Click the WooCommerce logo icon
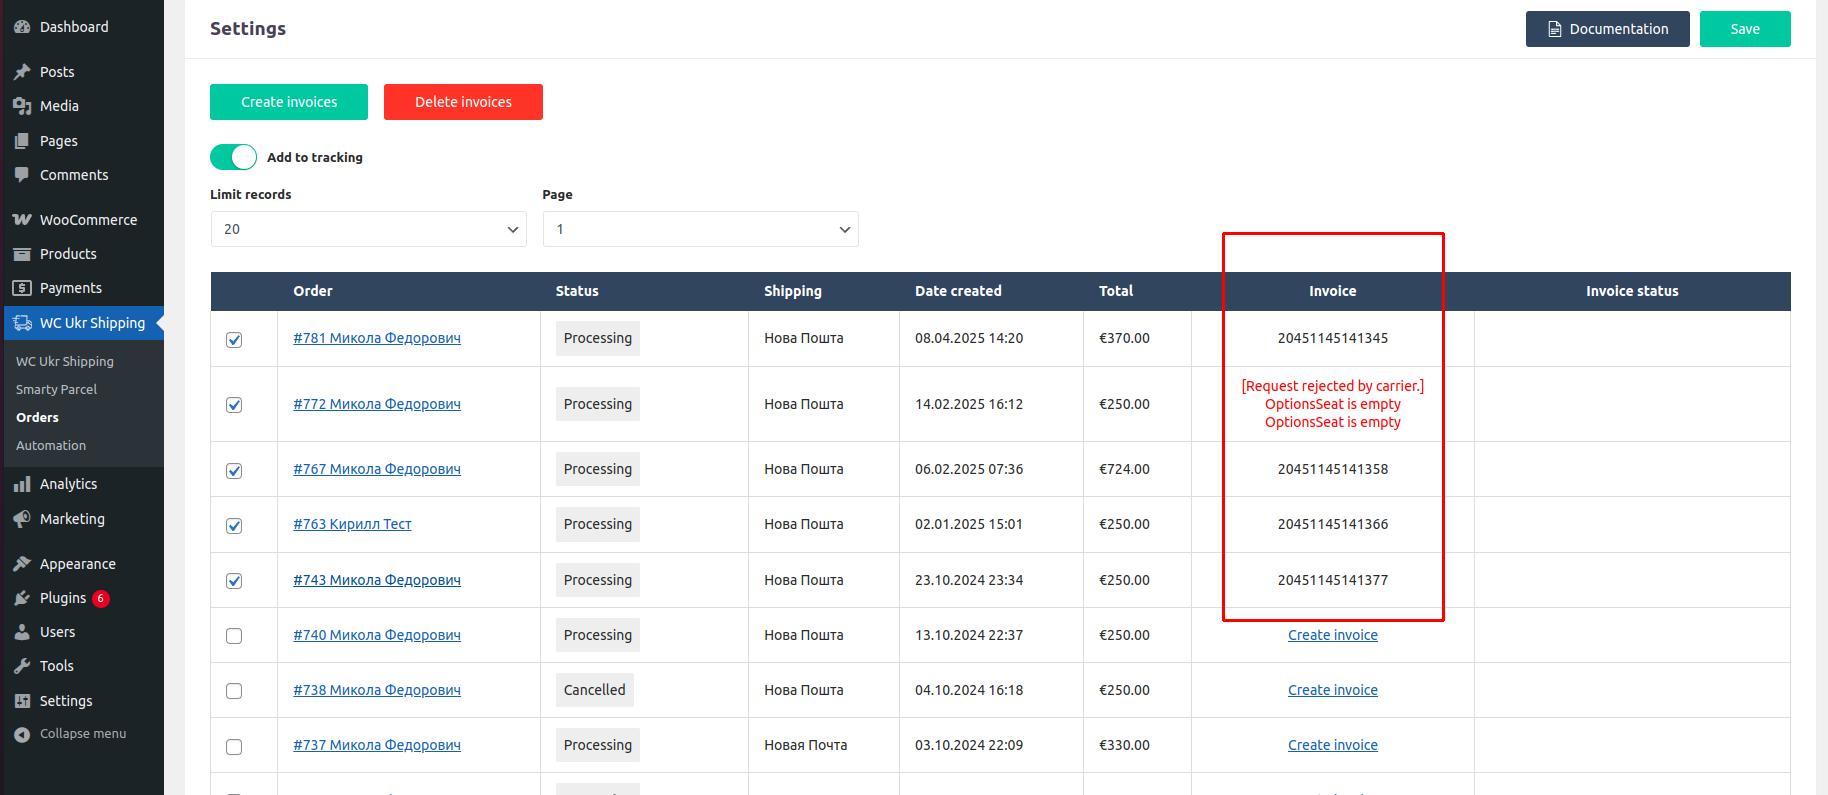The height and width of the screenshot is (795, 1828). point(22,220)
